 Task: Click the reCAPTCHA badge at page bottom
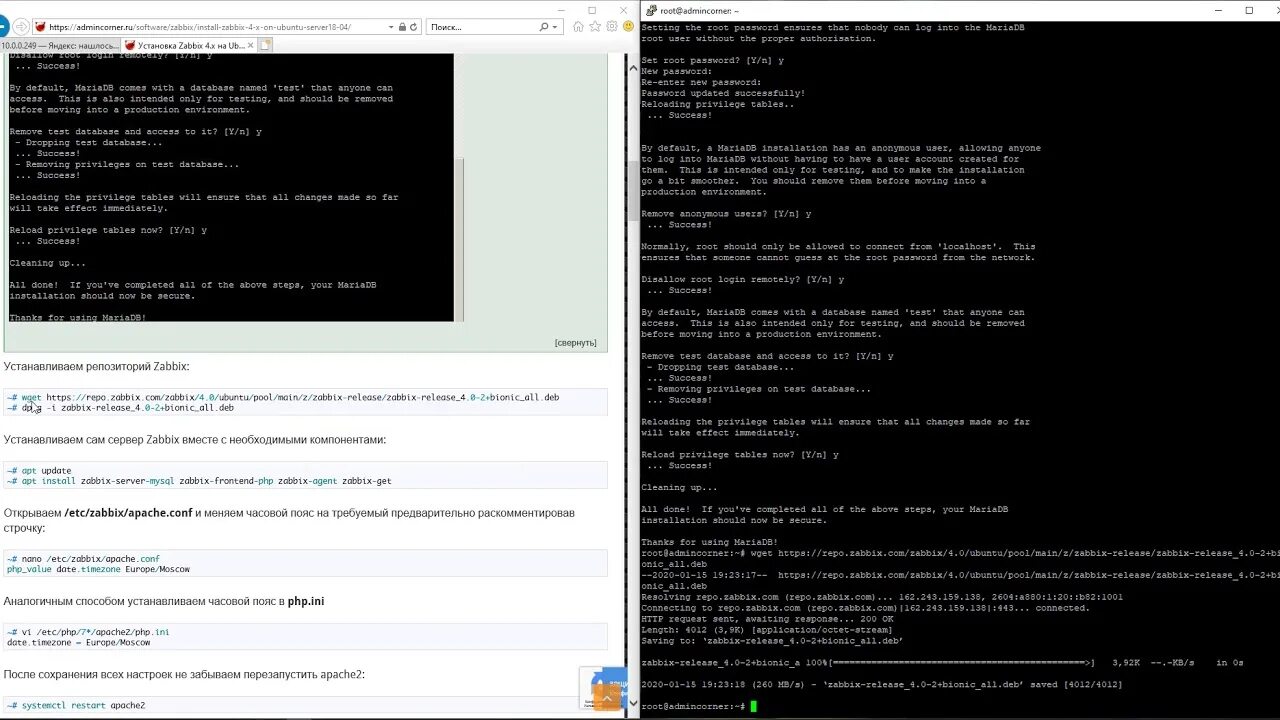pyautogui.click(x=603, y=689)
